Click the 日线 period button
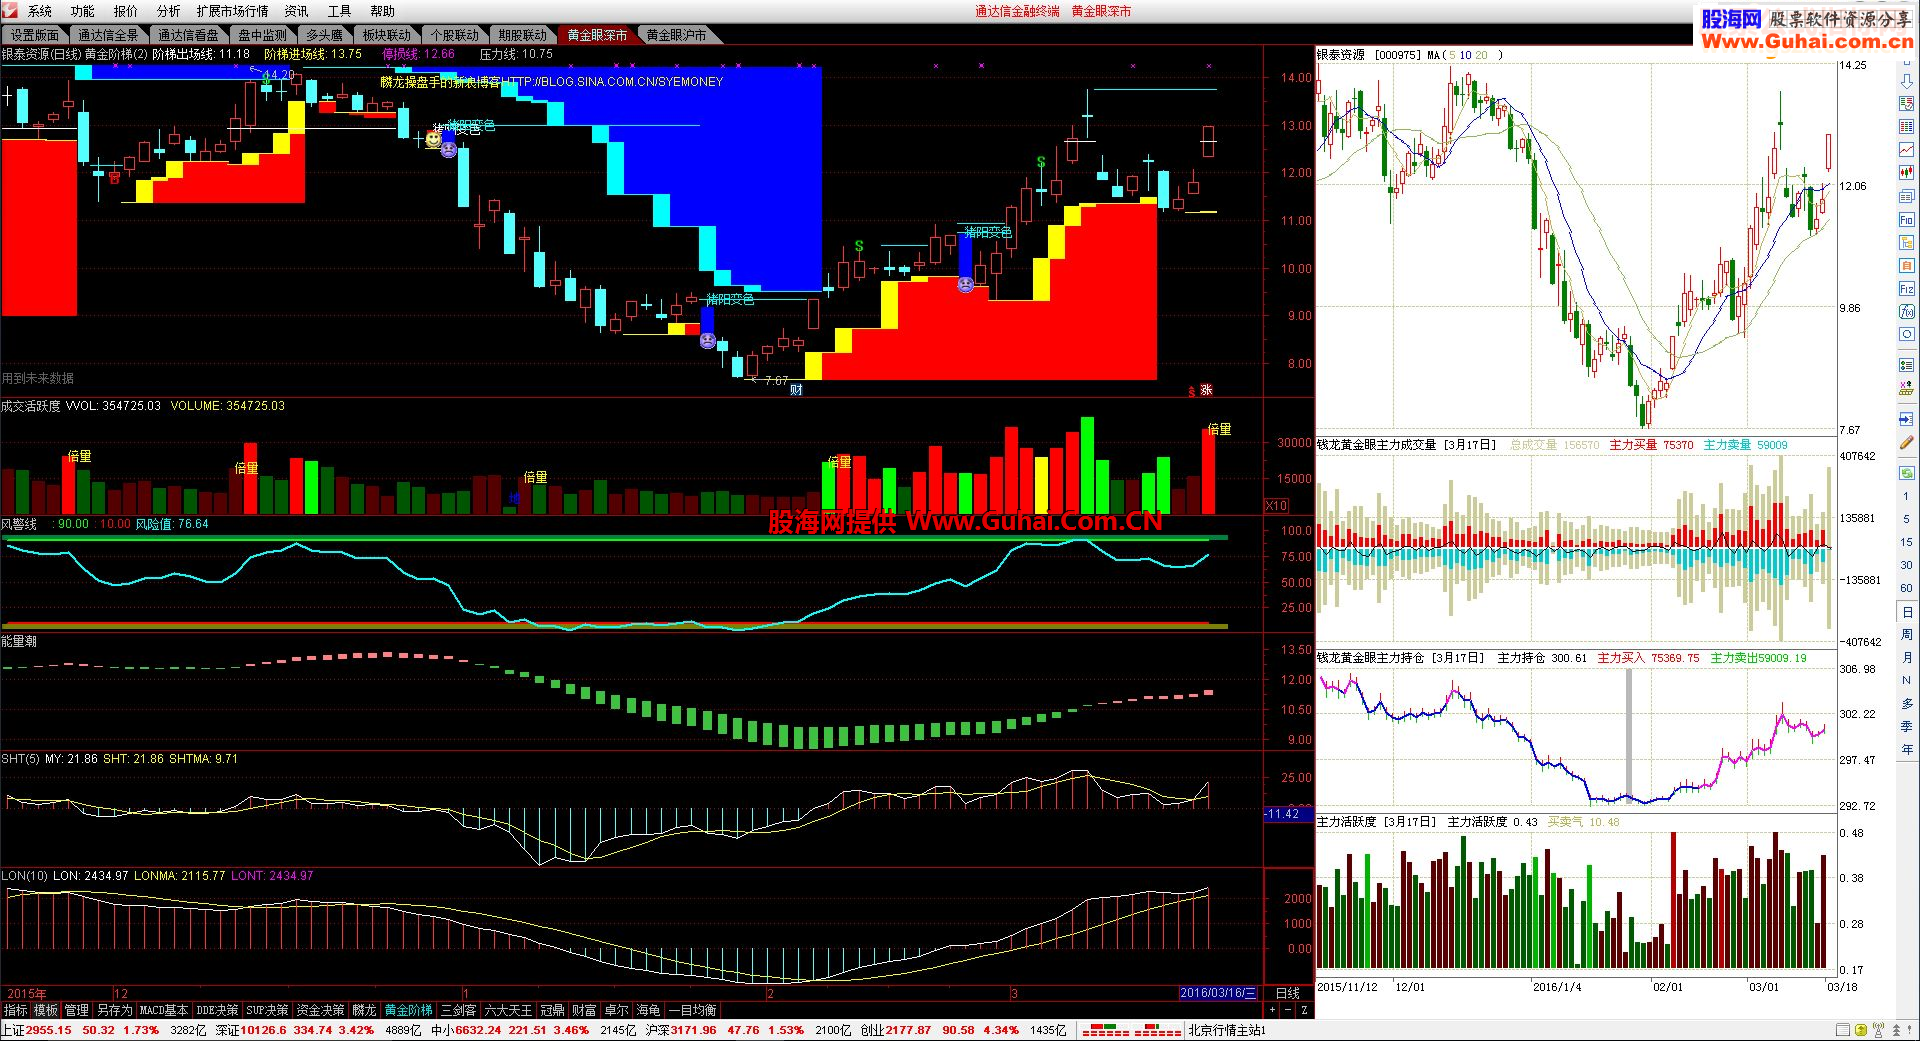1920x1041 pixels. click(1288, 993)
